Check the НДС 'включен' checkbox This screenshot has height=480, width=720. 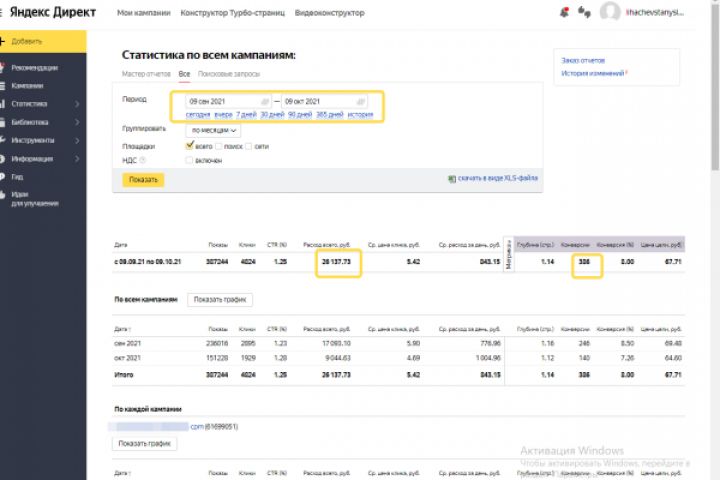[189, 160]
